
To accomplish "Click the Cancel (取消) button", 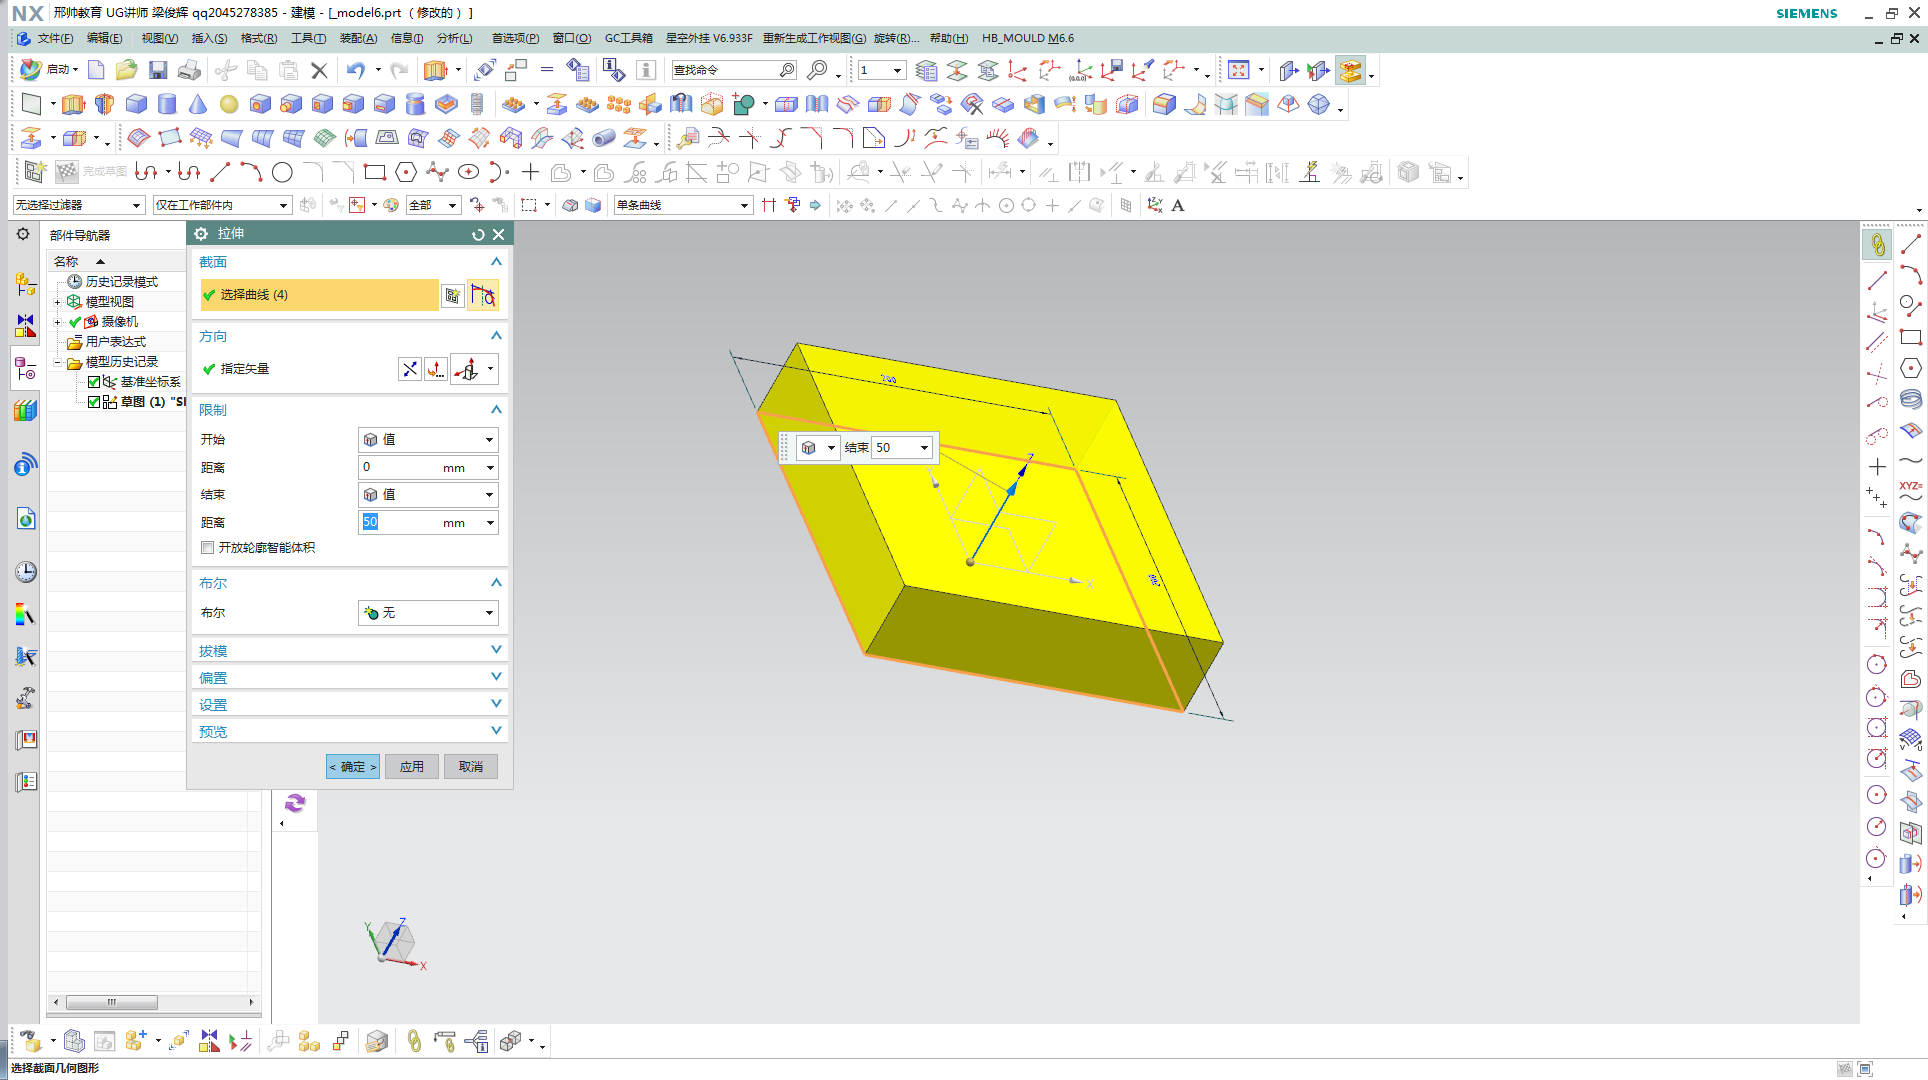I will [471, 767].
